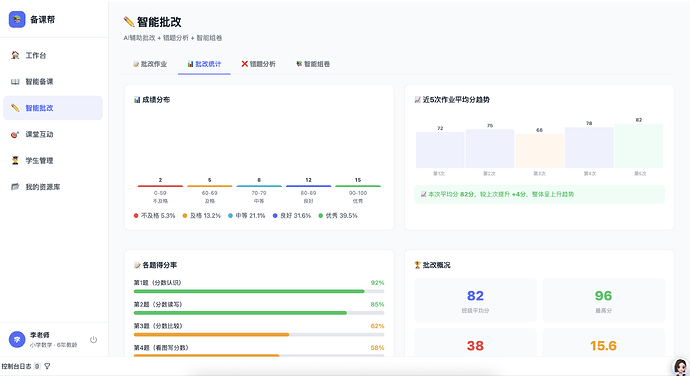Click the blue 80-89 良好 distribution bar
Image resolution: width=690 pixels, height=376 pixels.
click(x=308, y=186)
